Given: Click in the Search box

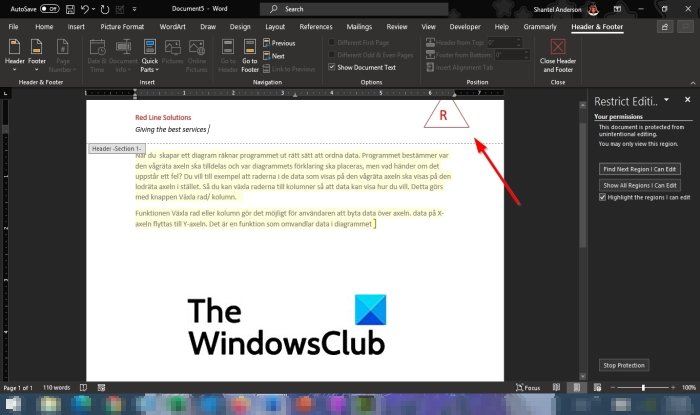Looking at the screenshot, I should pyautogui.click(x=354, y=9).
